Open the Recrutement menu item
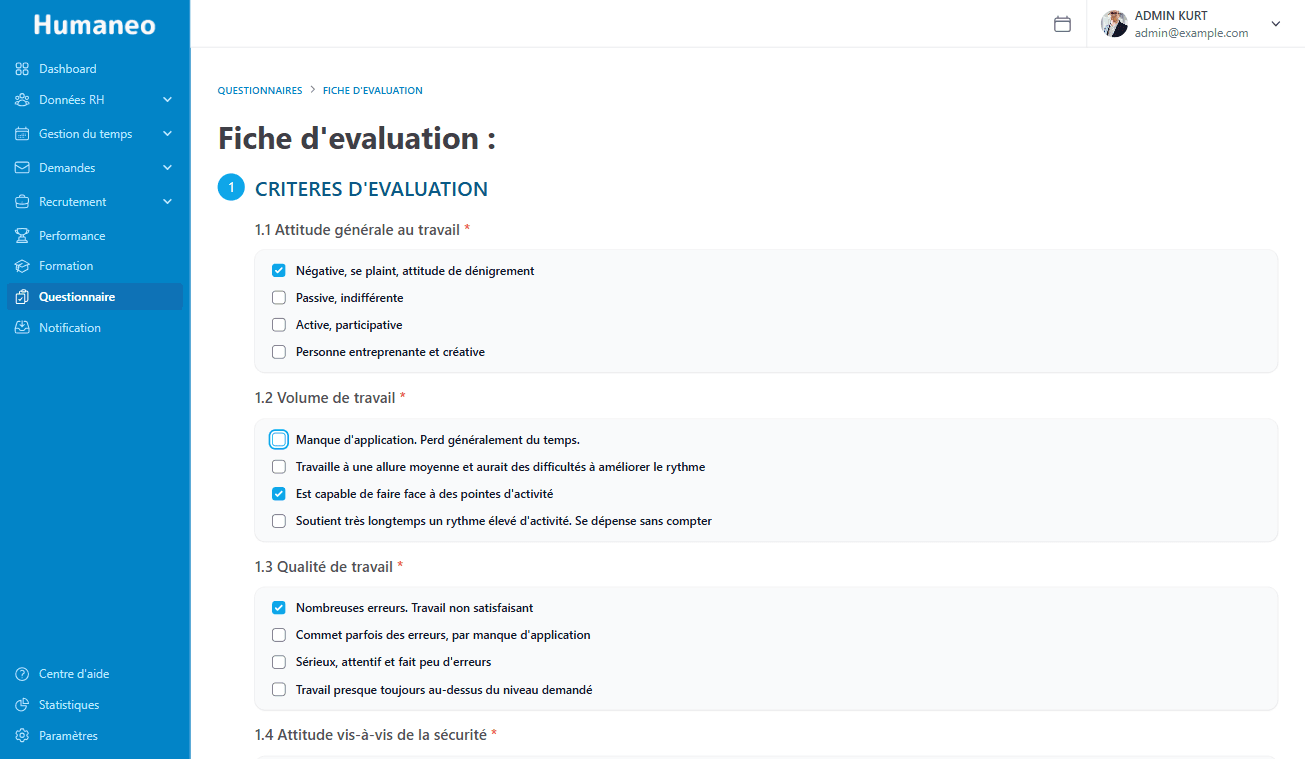The height and width of the screenshot is (759, 1305). (x=72, y=202)
